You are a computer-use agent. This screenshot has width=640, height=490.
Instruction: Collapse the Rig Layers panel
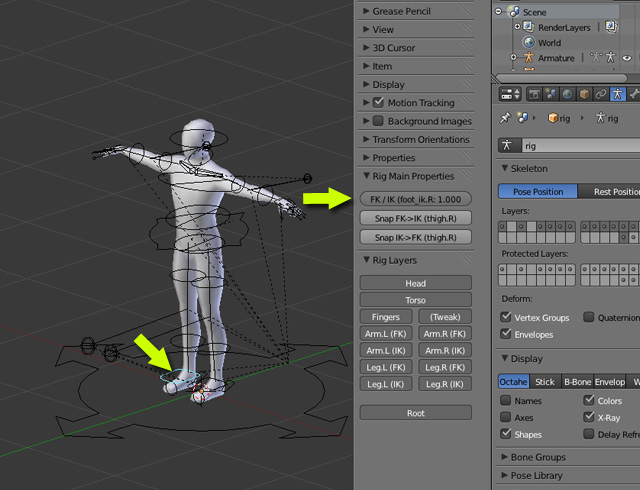(x=416, y=260)
